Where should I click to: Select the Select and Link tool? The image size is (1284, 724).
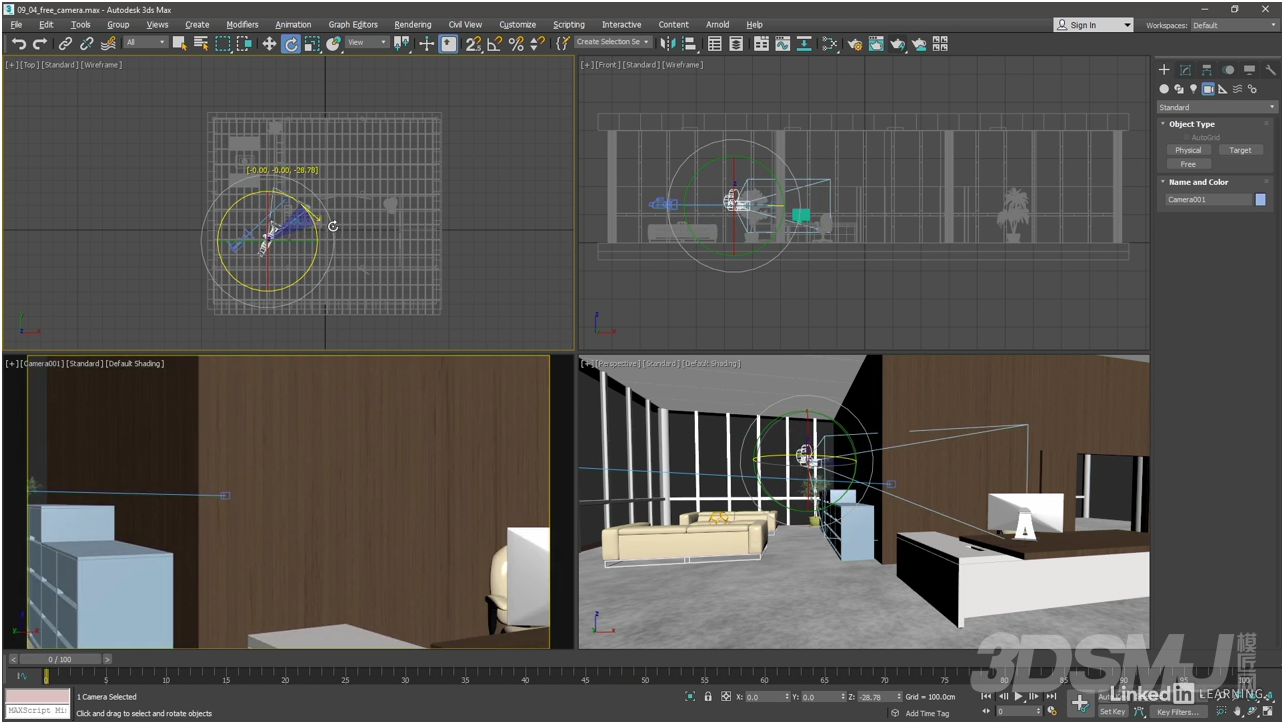click(65, 43)
